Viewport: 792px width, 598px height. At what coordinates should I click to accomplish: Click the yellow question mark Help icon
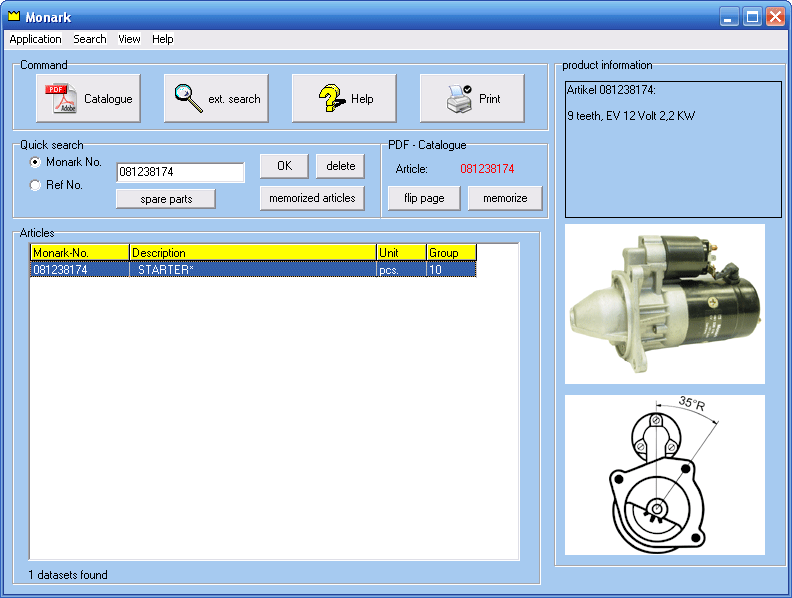click(x=331, y=98)
